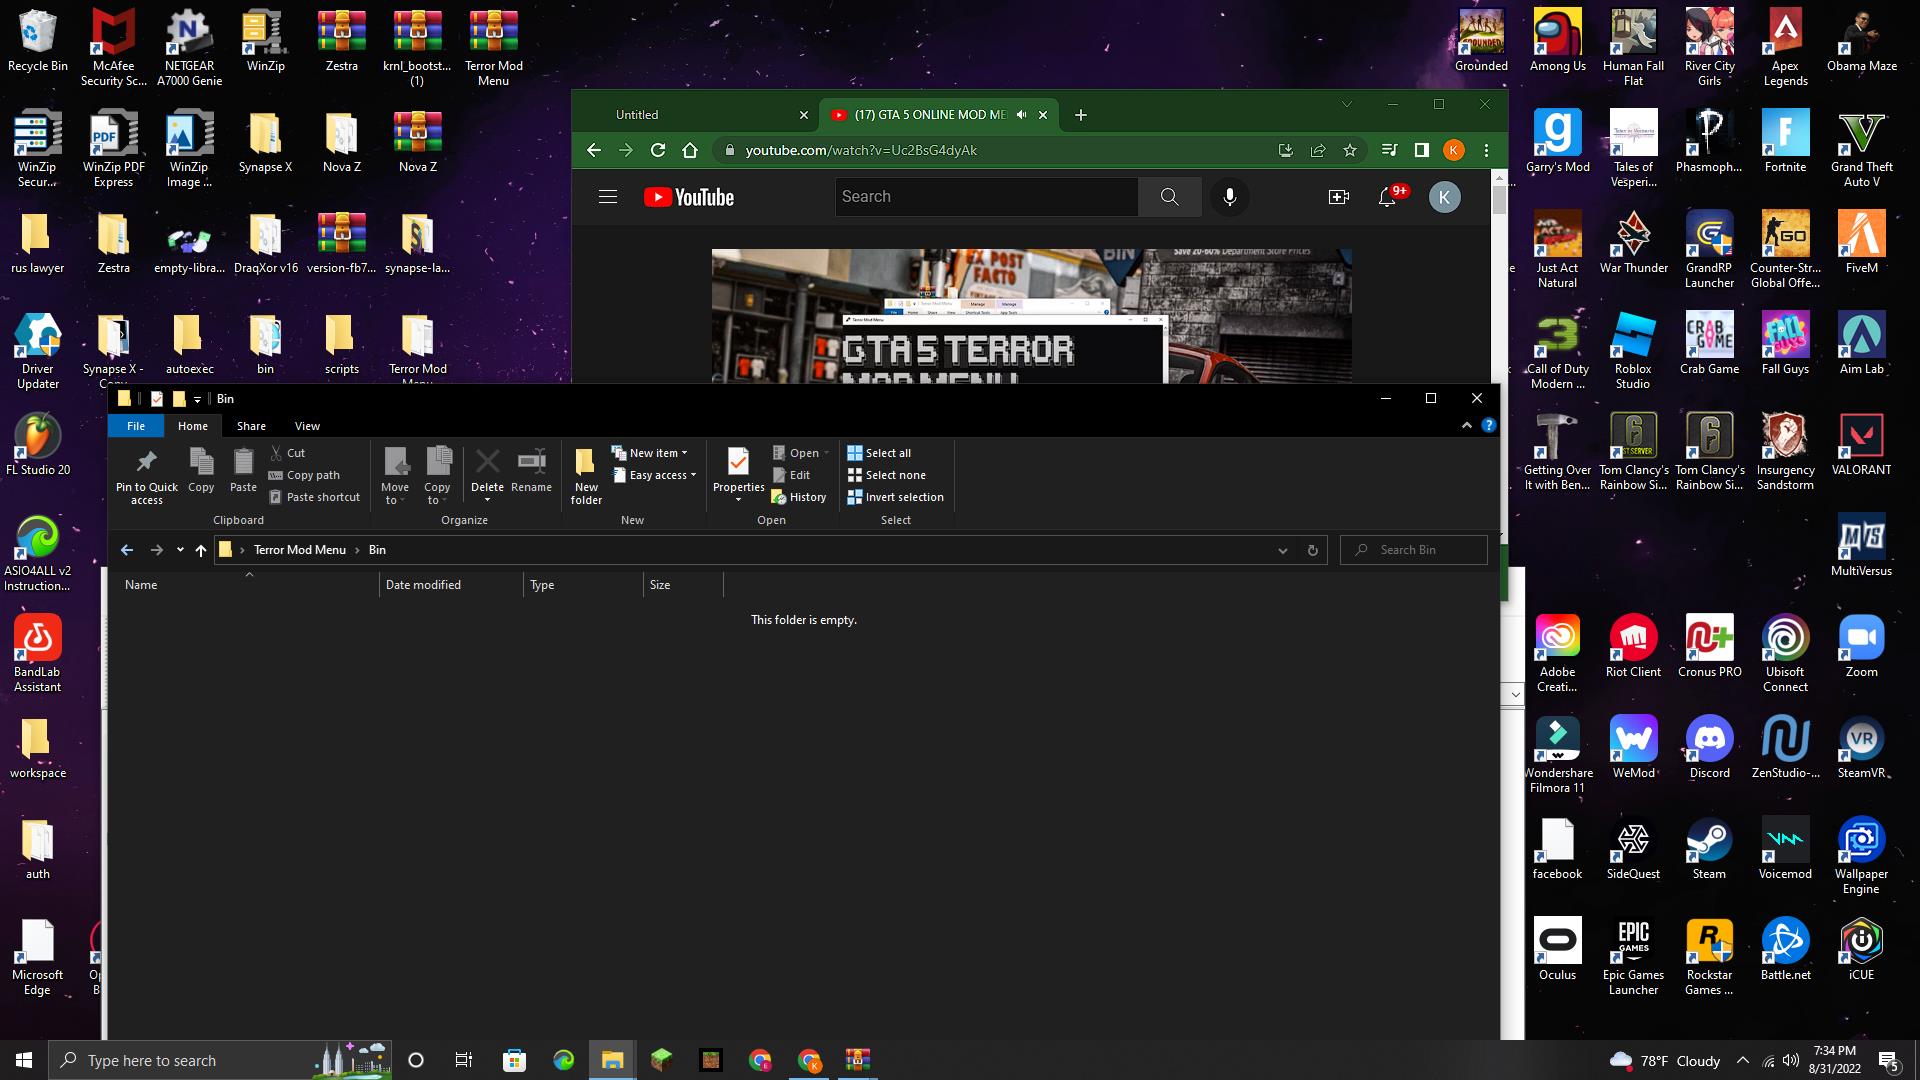Click Select all in the ribbon
The width and height of the screenshot is (1920, 1080).
pos(879,453)
